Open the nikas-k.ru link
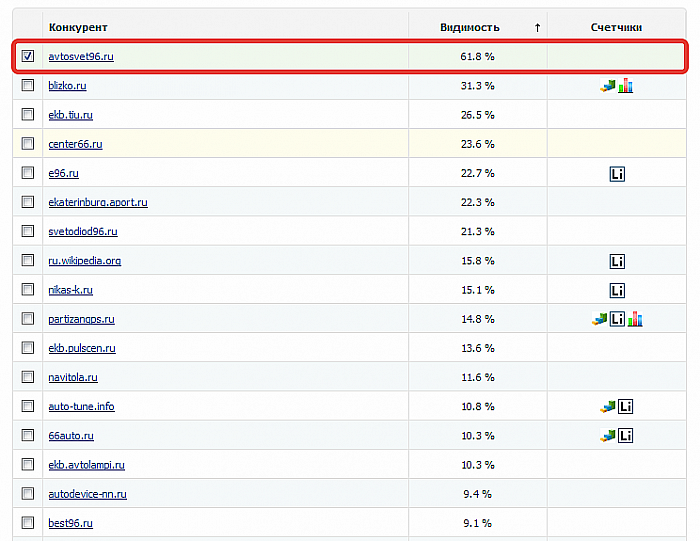This screenshot has width=700, height=541. click(71, 290)
